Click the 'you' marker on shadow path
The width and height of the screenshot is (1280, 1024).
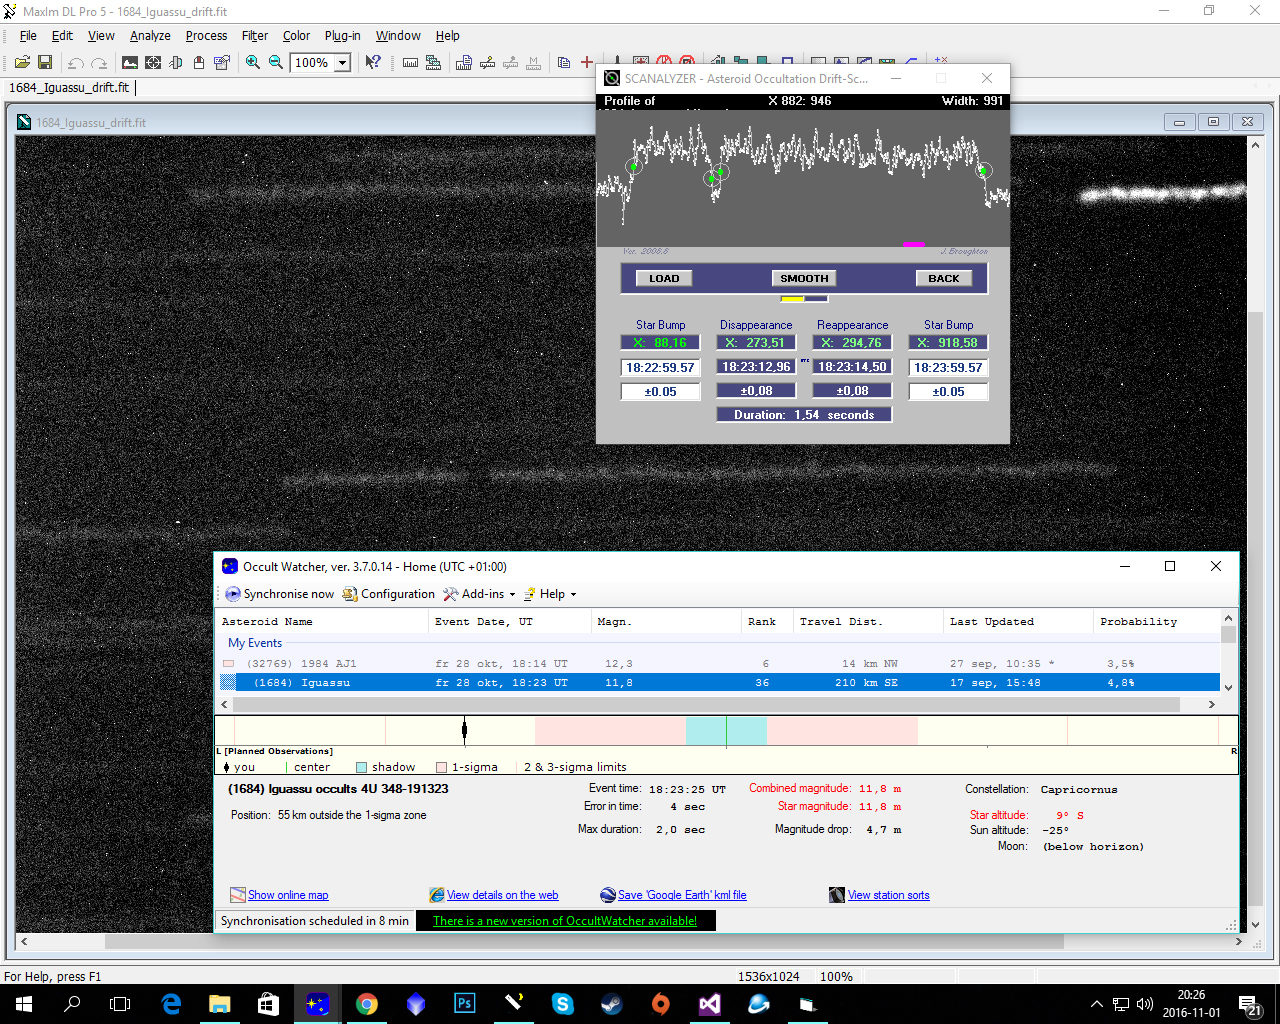(x=464, y=731)
